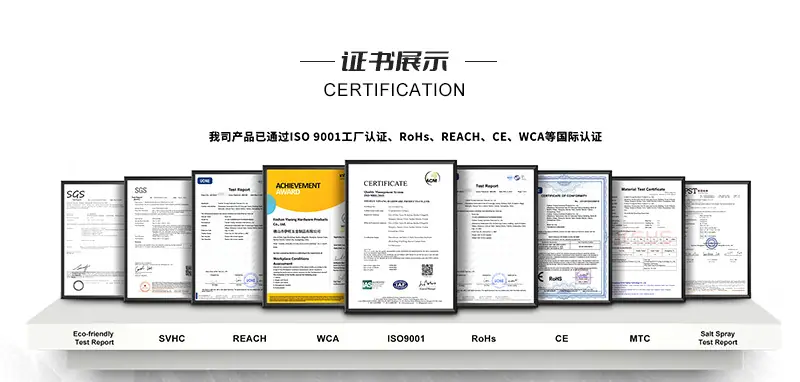Open the yellow Achievement Award WCA certificate
Viewport: 800px width, 382px height.
[x=305, y=237]
